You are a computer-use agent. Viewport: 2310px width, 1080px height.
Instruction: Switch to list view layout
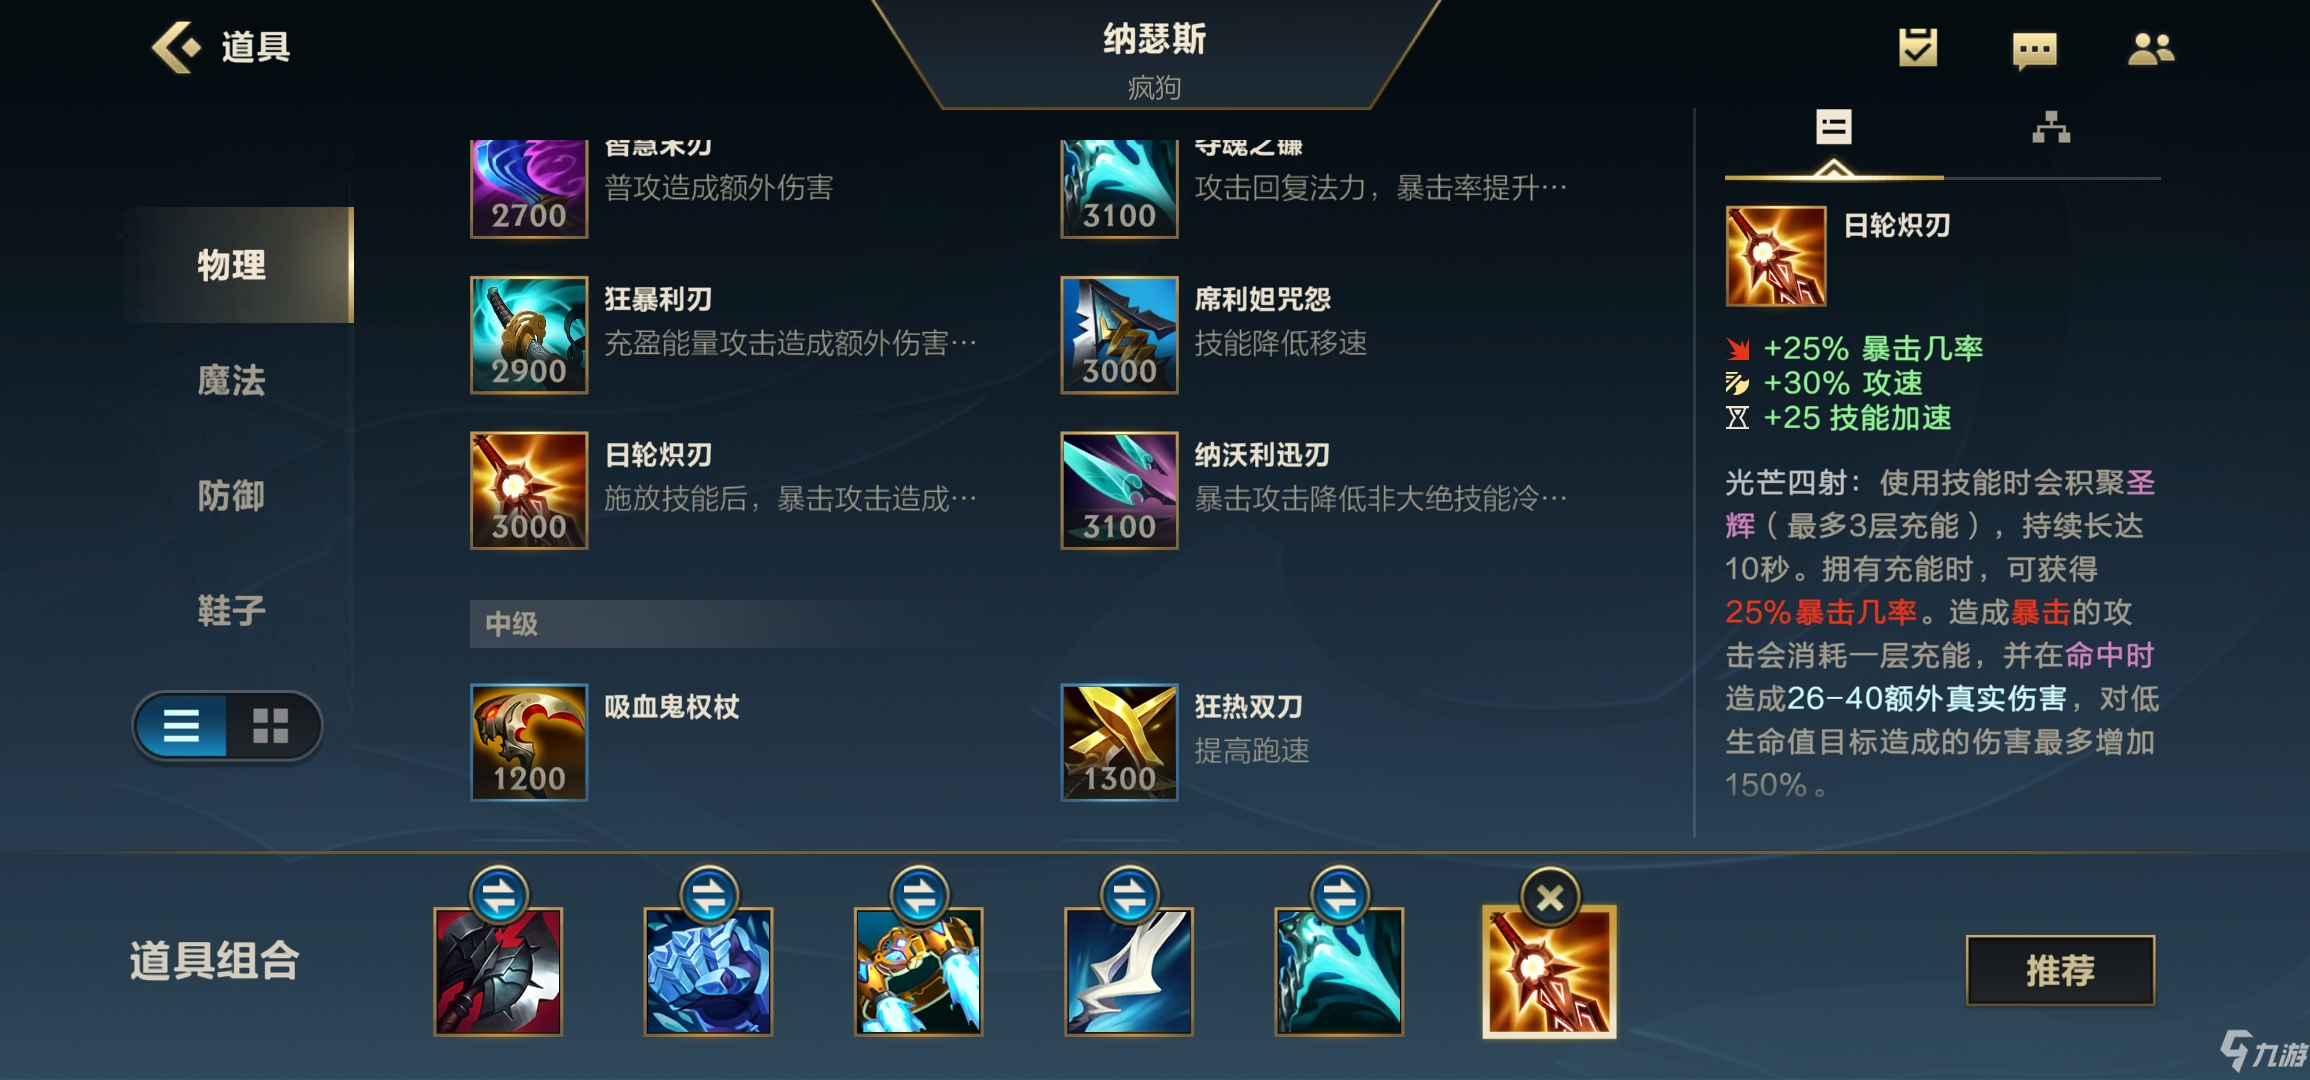[x=181, y=726]
